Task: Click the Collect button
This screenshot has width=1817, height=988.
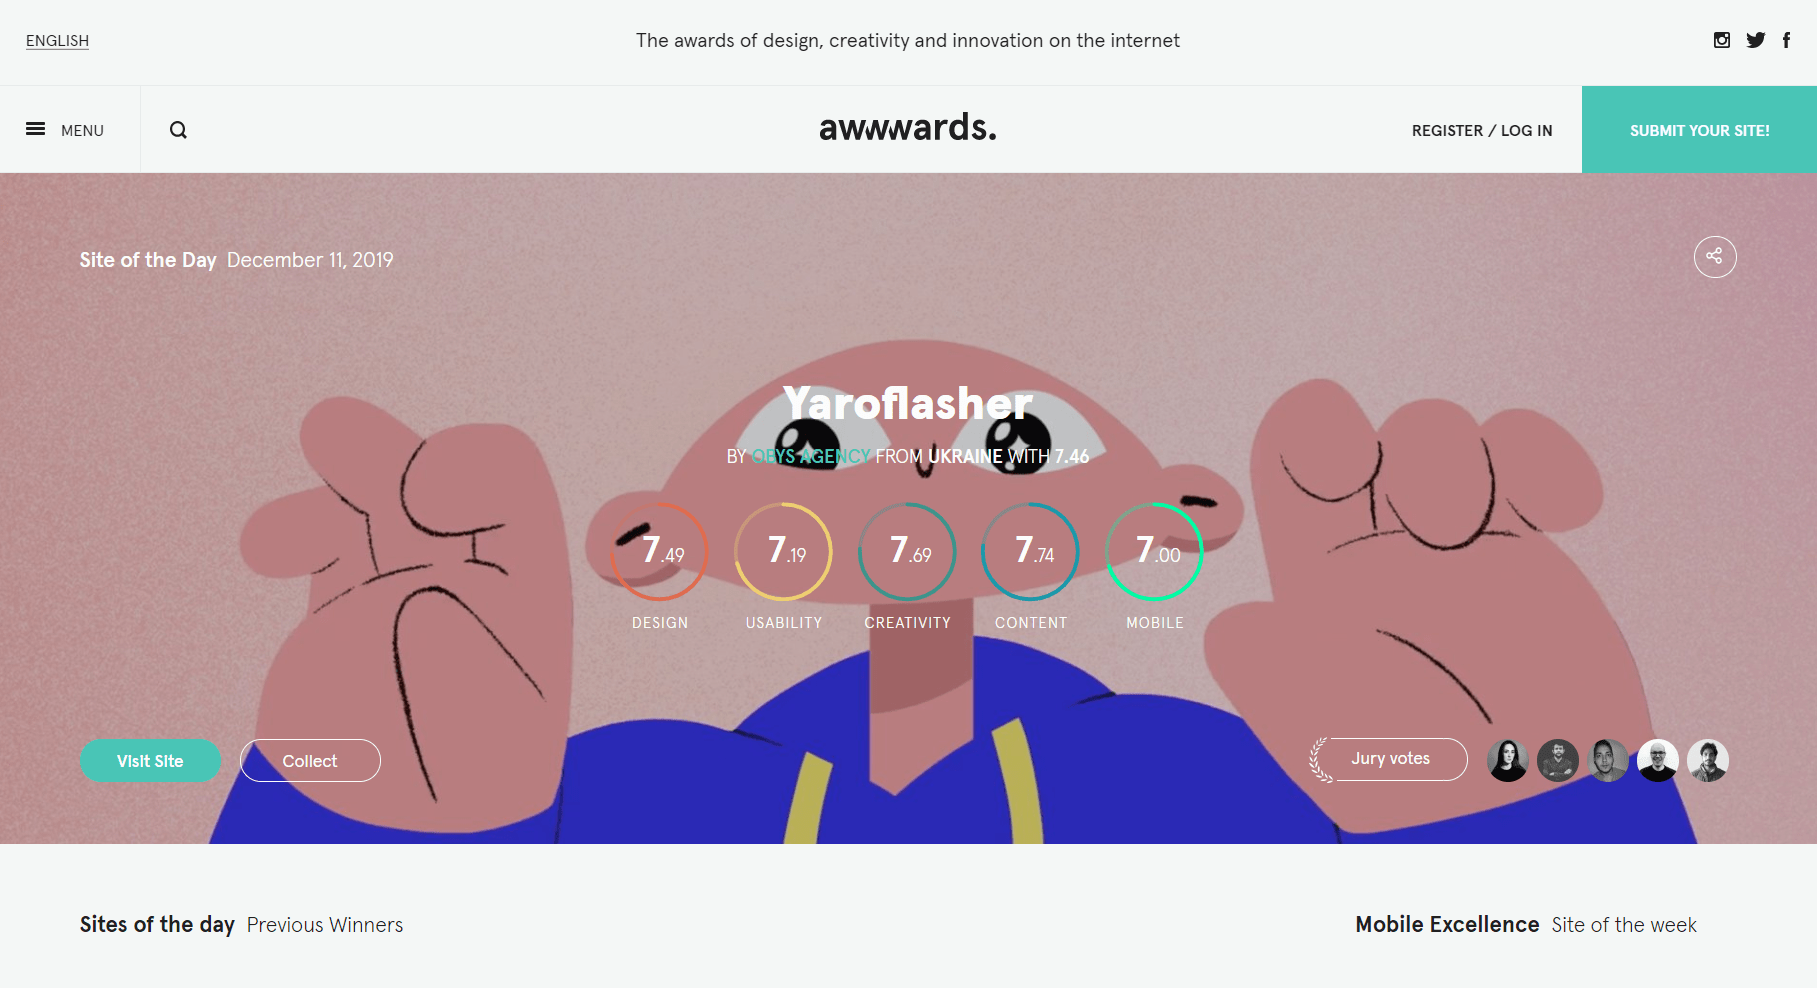Action: [310, 761]
